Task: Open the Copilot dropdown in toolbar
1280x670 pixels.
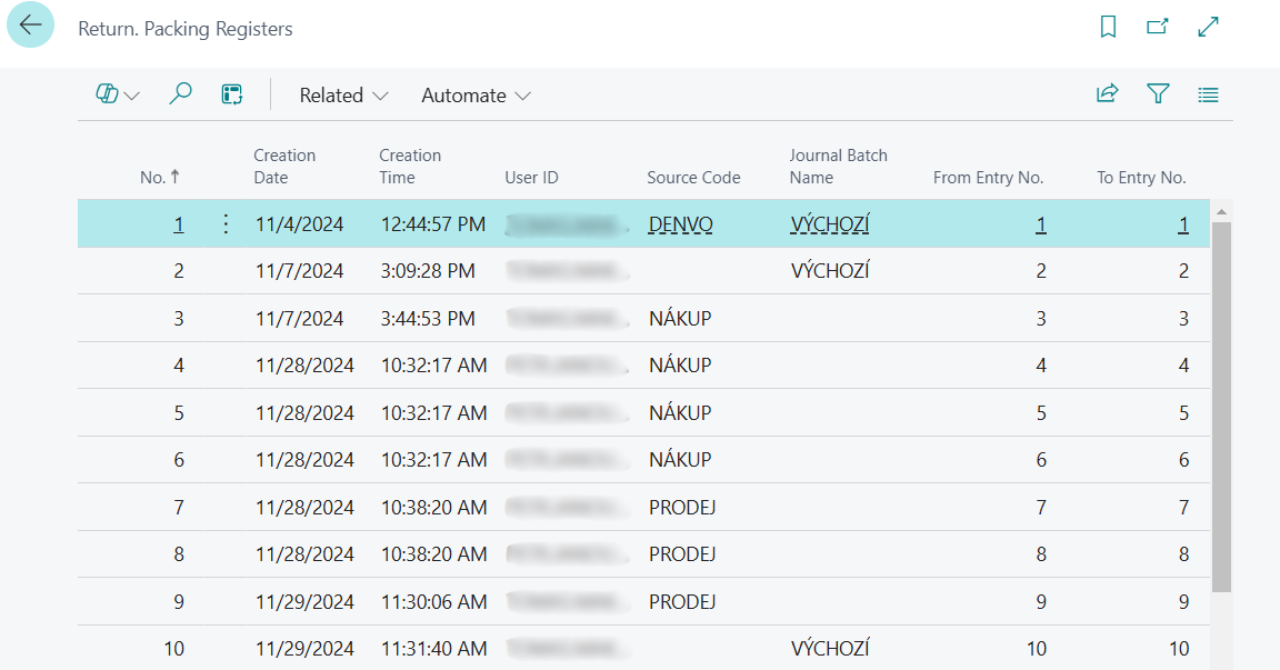Action: coord(118,95)
